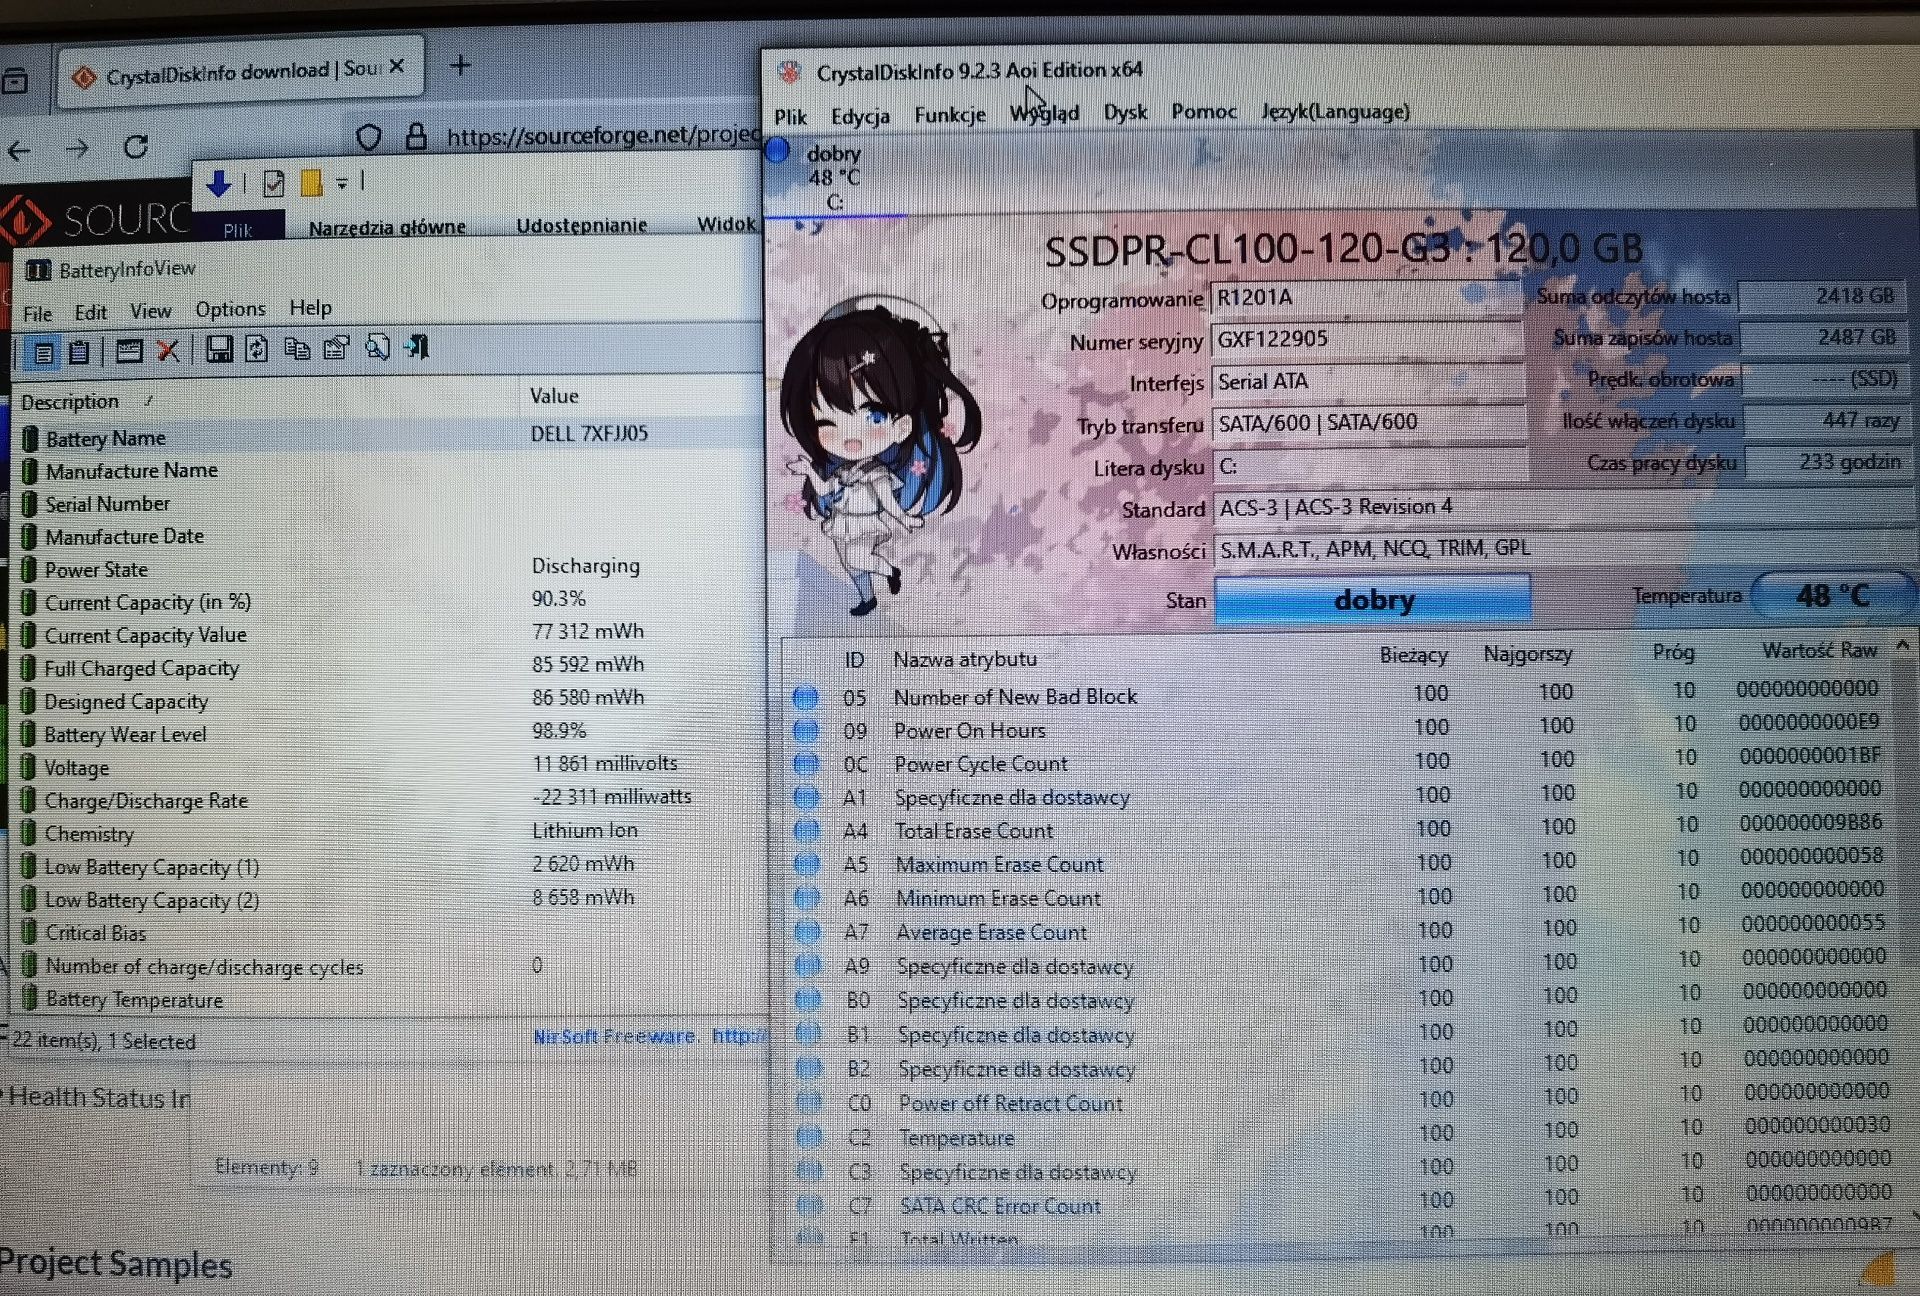Click the browser tab overview icon at window edge

click(x=14, y=80)
